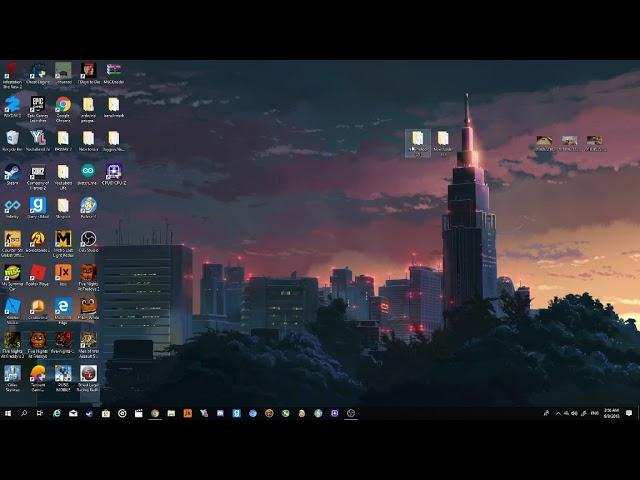Select the benchmark folder on desktop
Screen dimensions: 640x480
click(x=114, y=107)
